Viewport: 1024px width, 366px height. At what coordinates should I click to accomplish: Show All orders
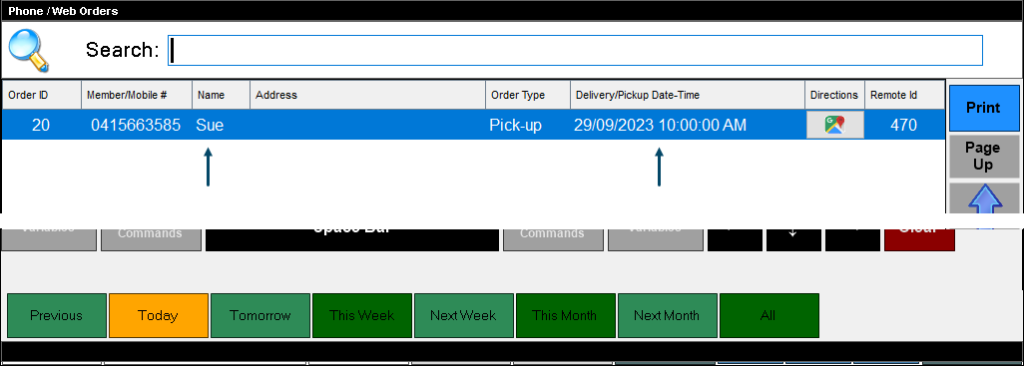pyautogui.click(x=769, y=316)
